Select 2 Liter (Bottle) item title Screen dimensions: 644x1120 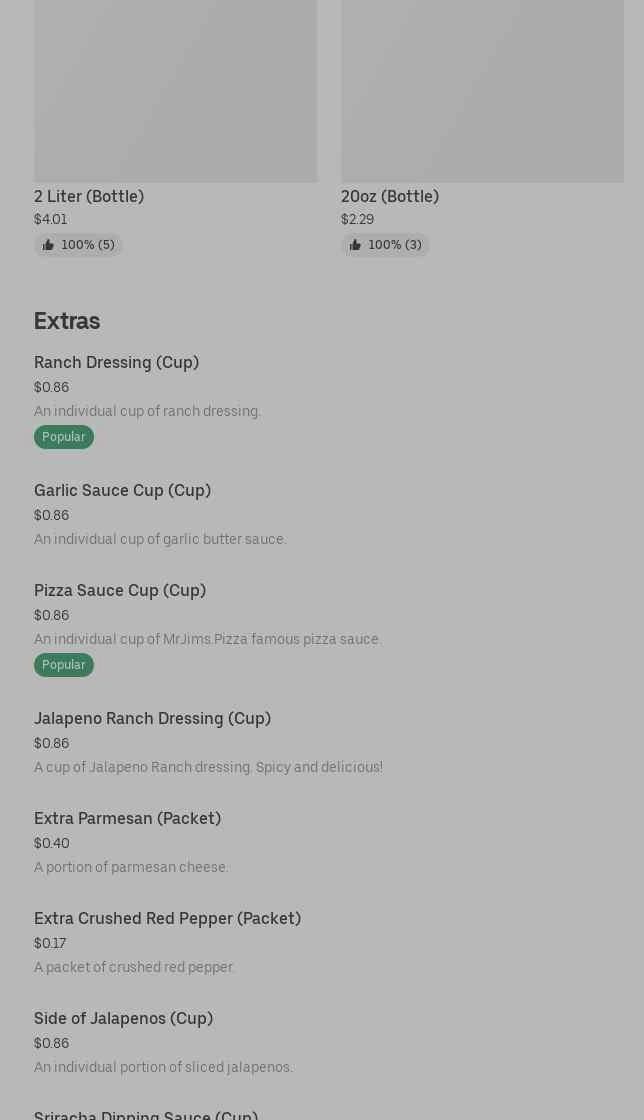[89, 197]
